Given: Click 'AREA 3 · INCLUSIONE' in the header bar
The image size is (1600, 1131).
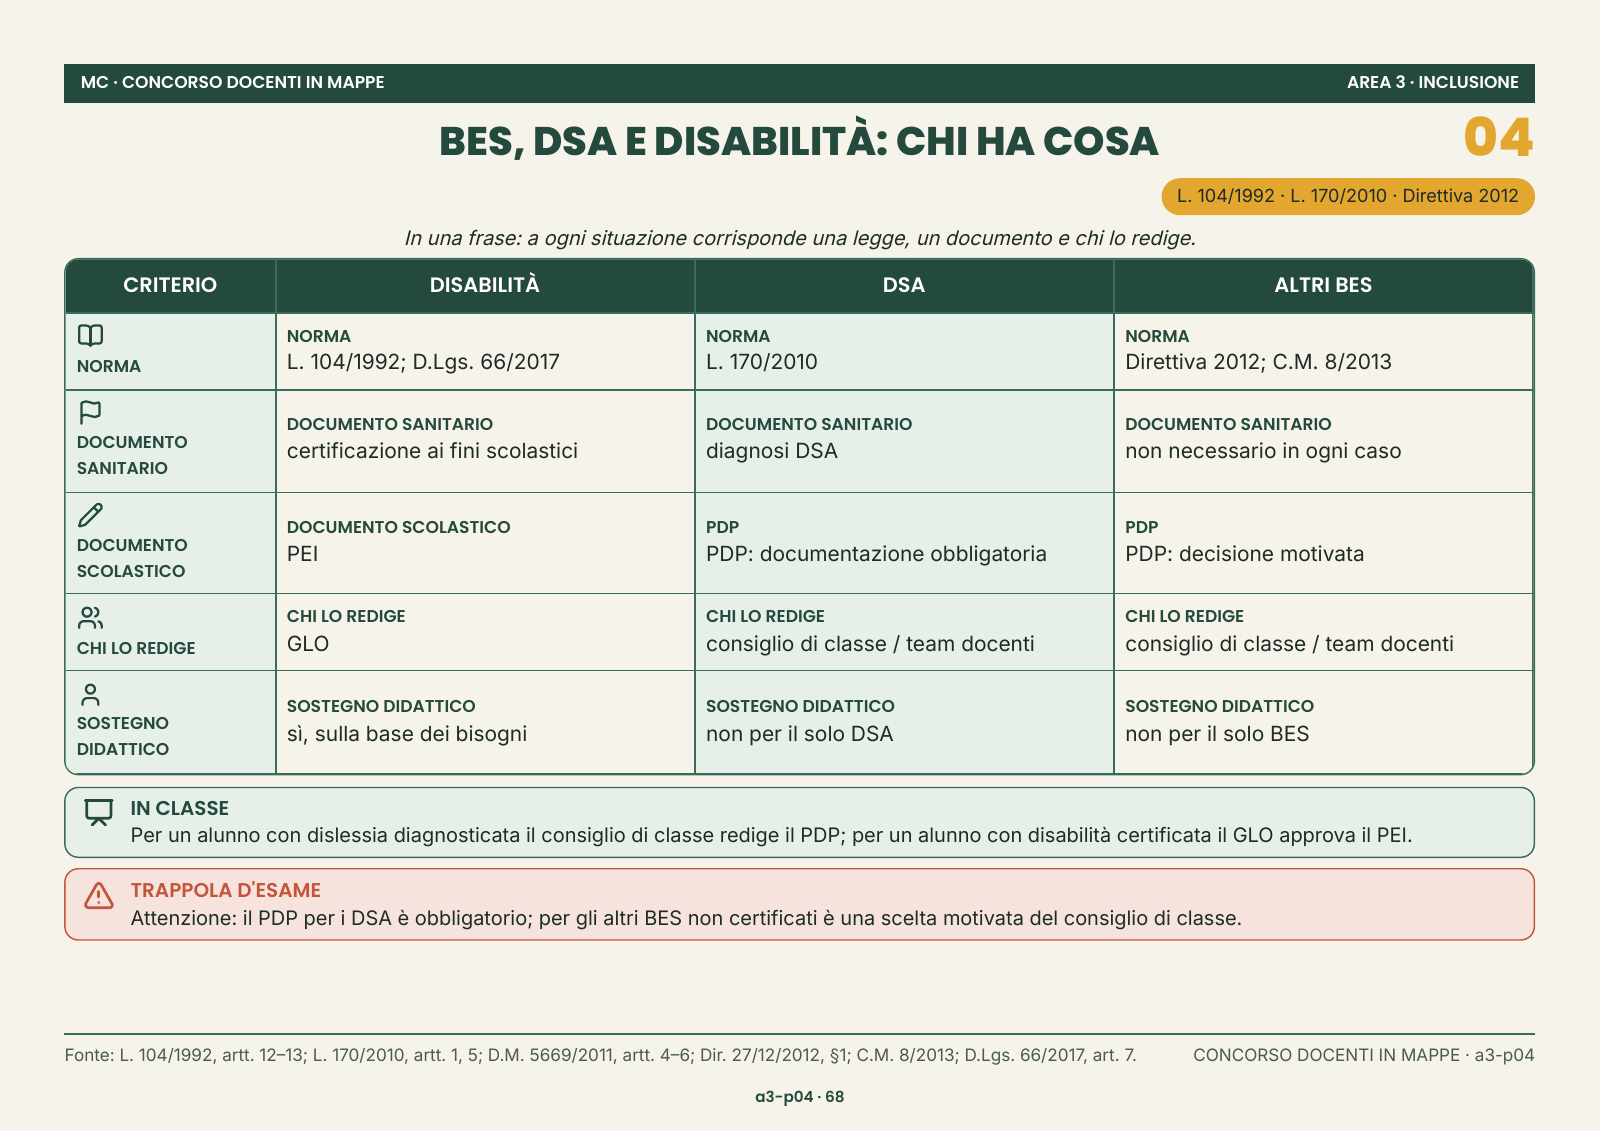Looking at the screenshot, I should tap(1432, 83).
